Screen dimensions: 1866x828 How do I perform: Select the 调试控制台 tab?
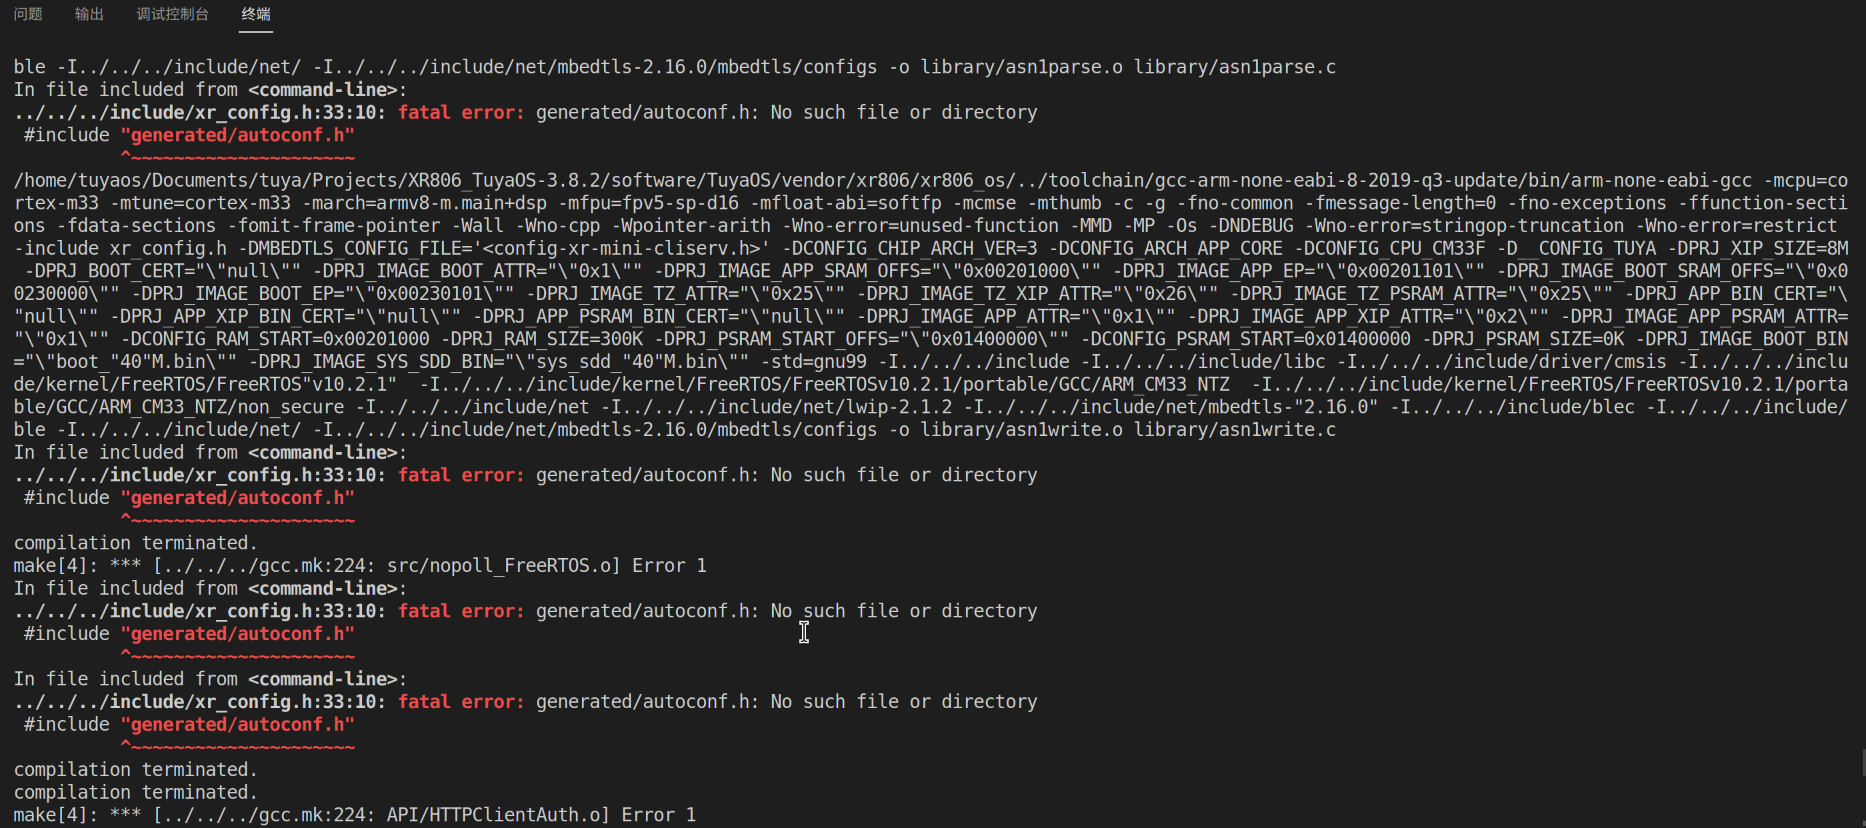[172, 14]
